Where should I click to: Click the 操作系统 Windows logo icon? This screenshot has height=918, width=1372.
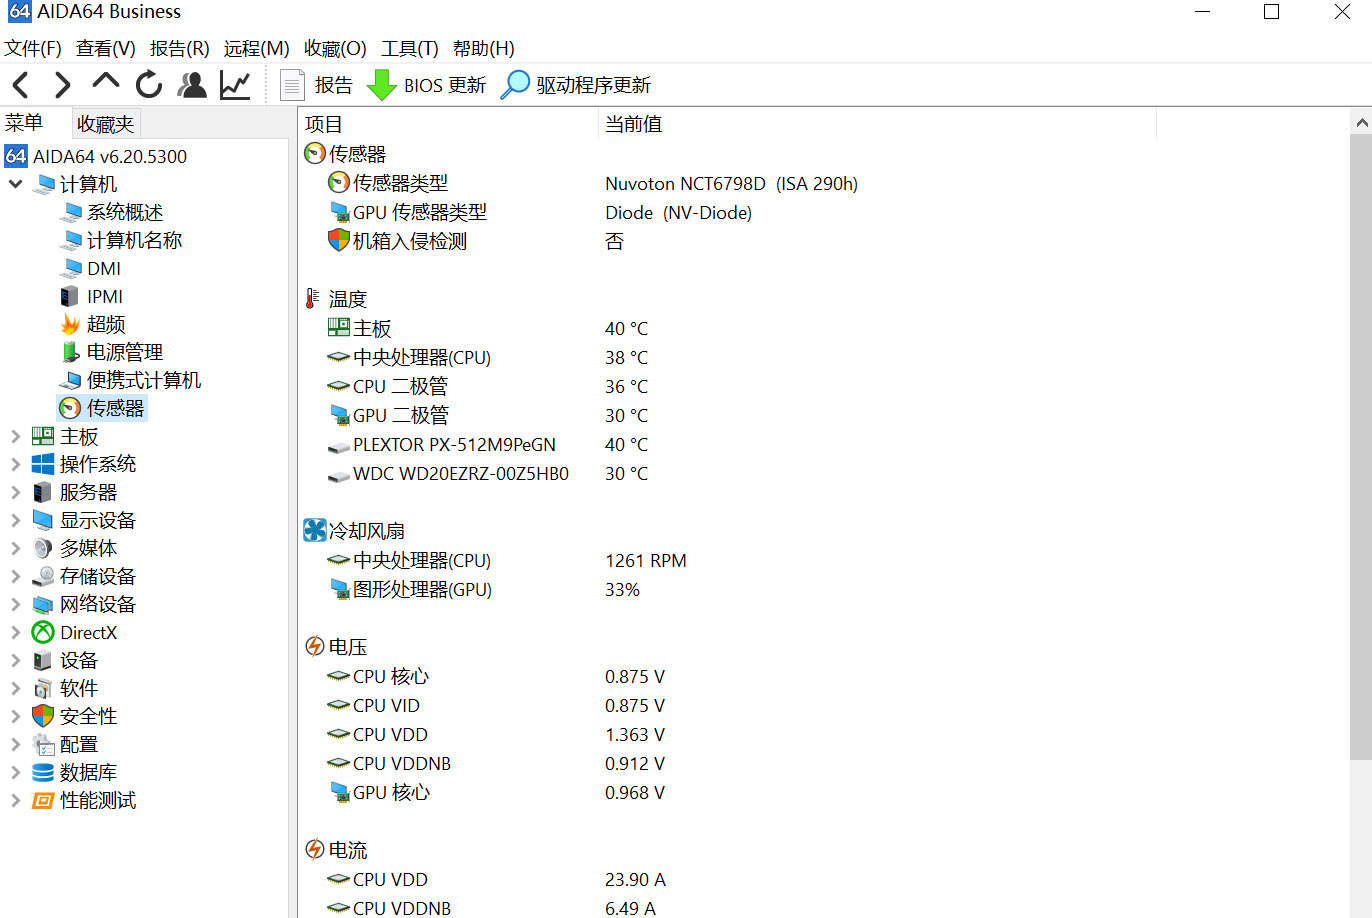coord(43,464)
